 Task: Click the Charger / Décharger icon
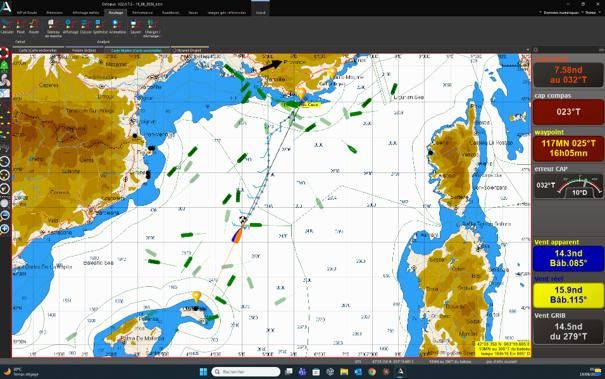pyautogui.click(x=151, y=28)
